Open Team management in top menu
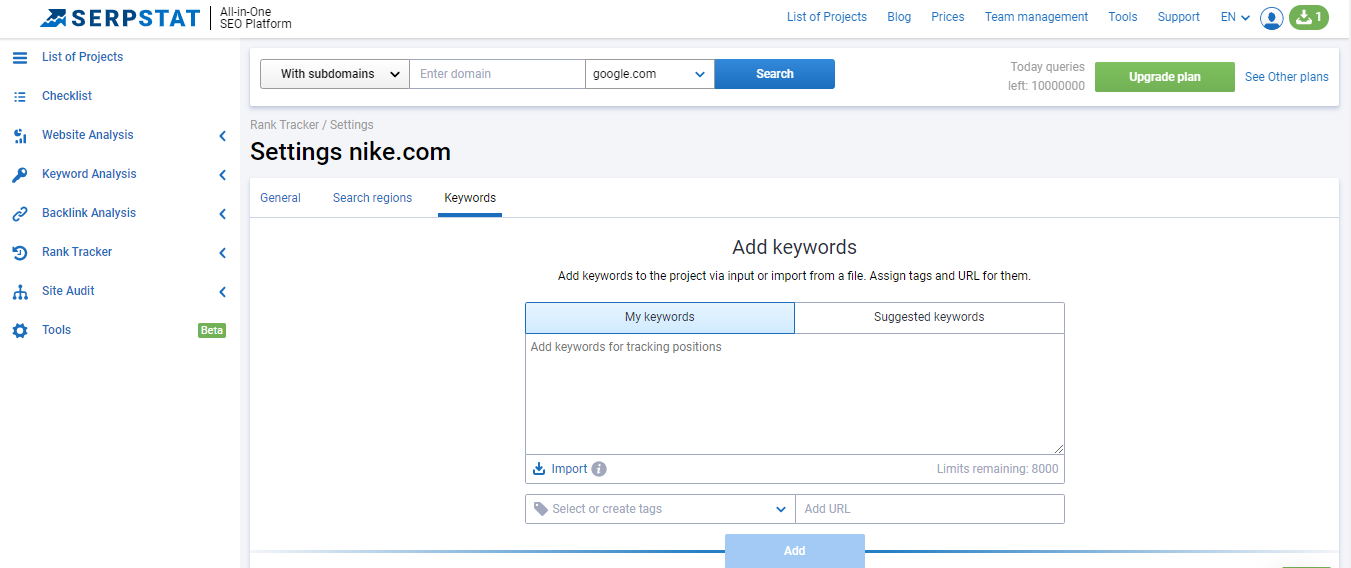Viewport: 1351px width, 568px height. coord(1036,17)
